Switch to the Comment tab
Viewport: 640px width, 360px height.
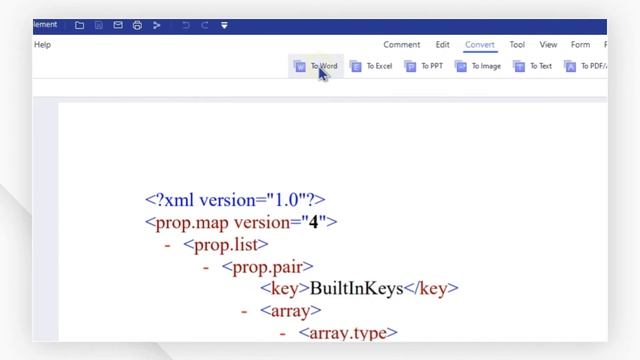click(x=402, y=45)
